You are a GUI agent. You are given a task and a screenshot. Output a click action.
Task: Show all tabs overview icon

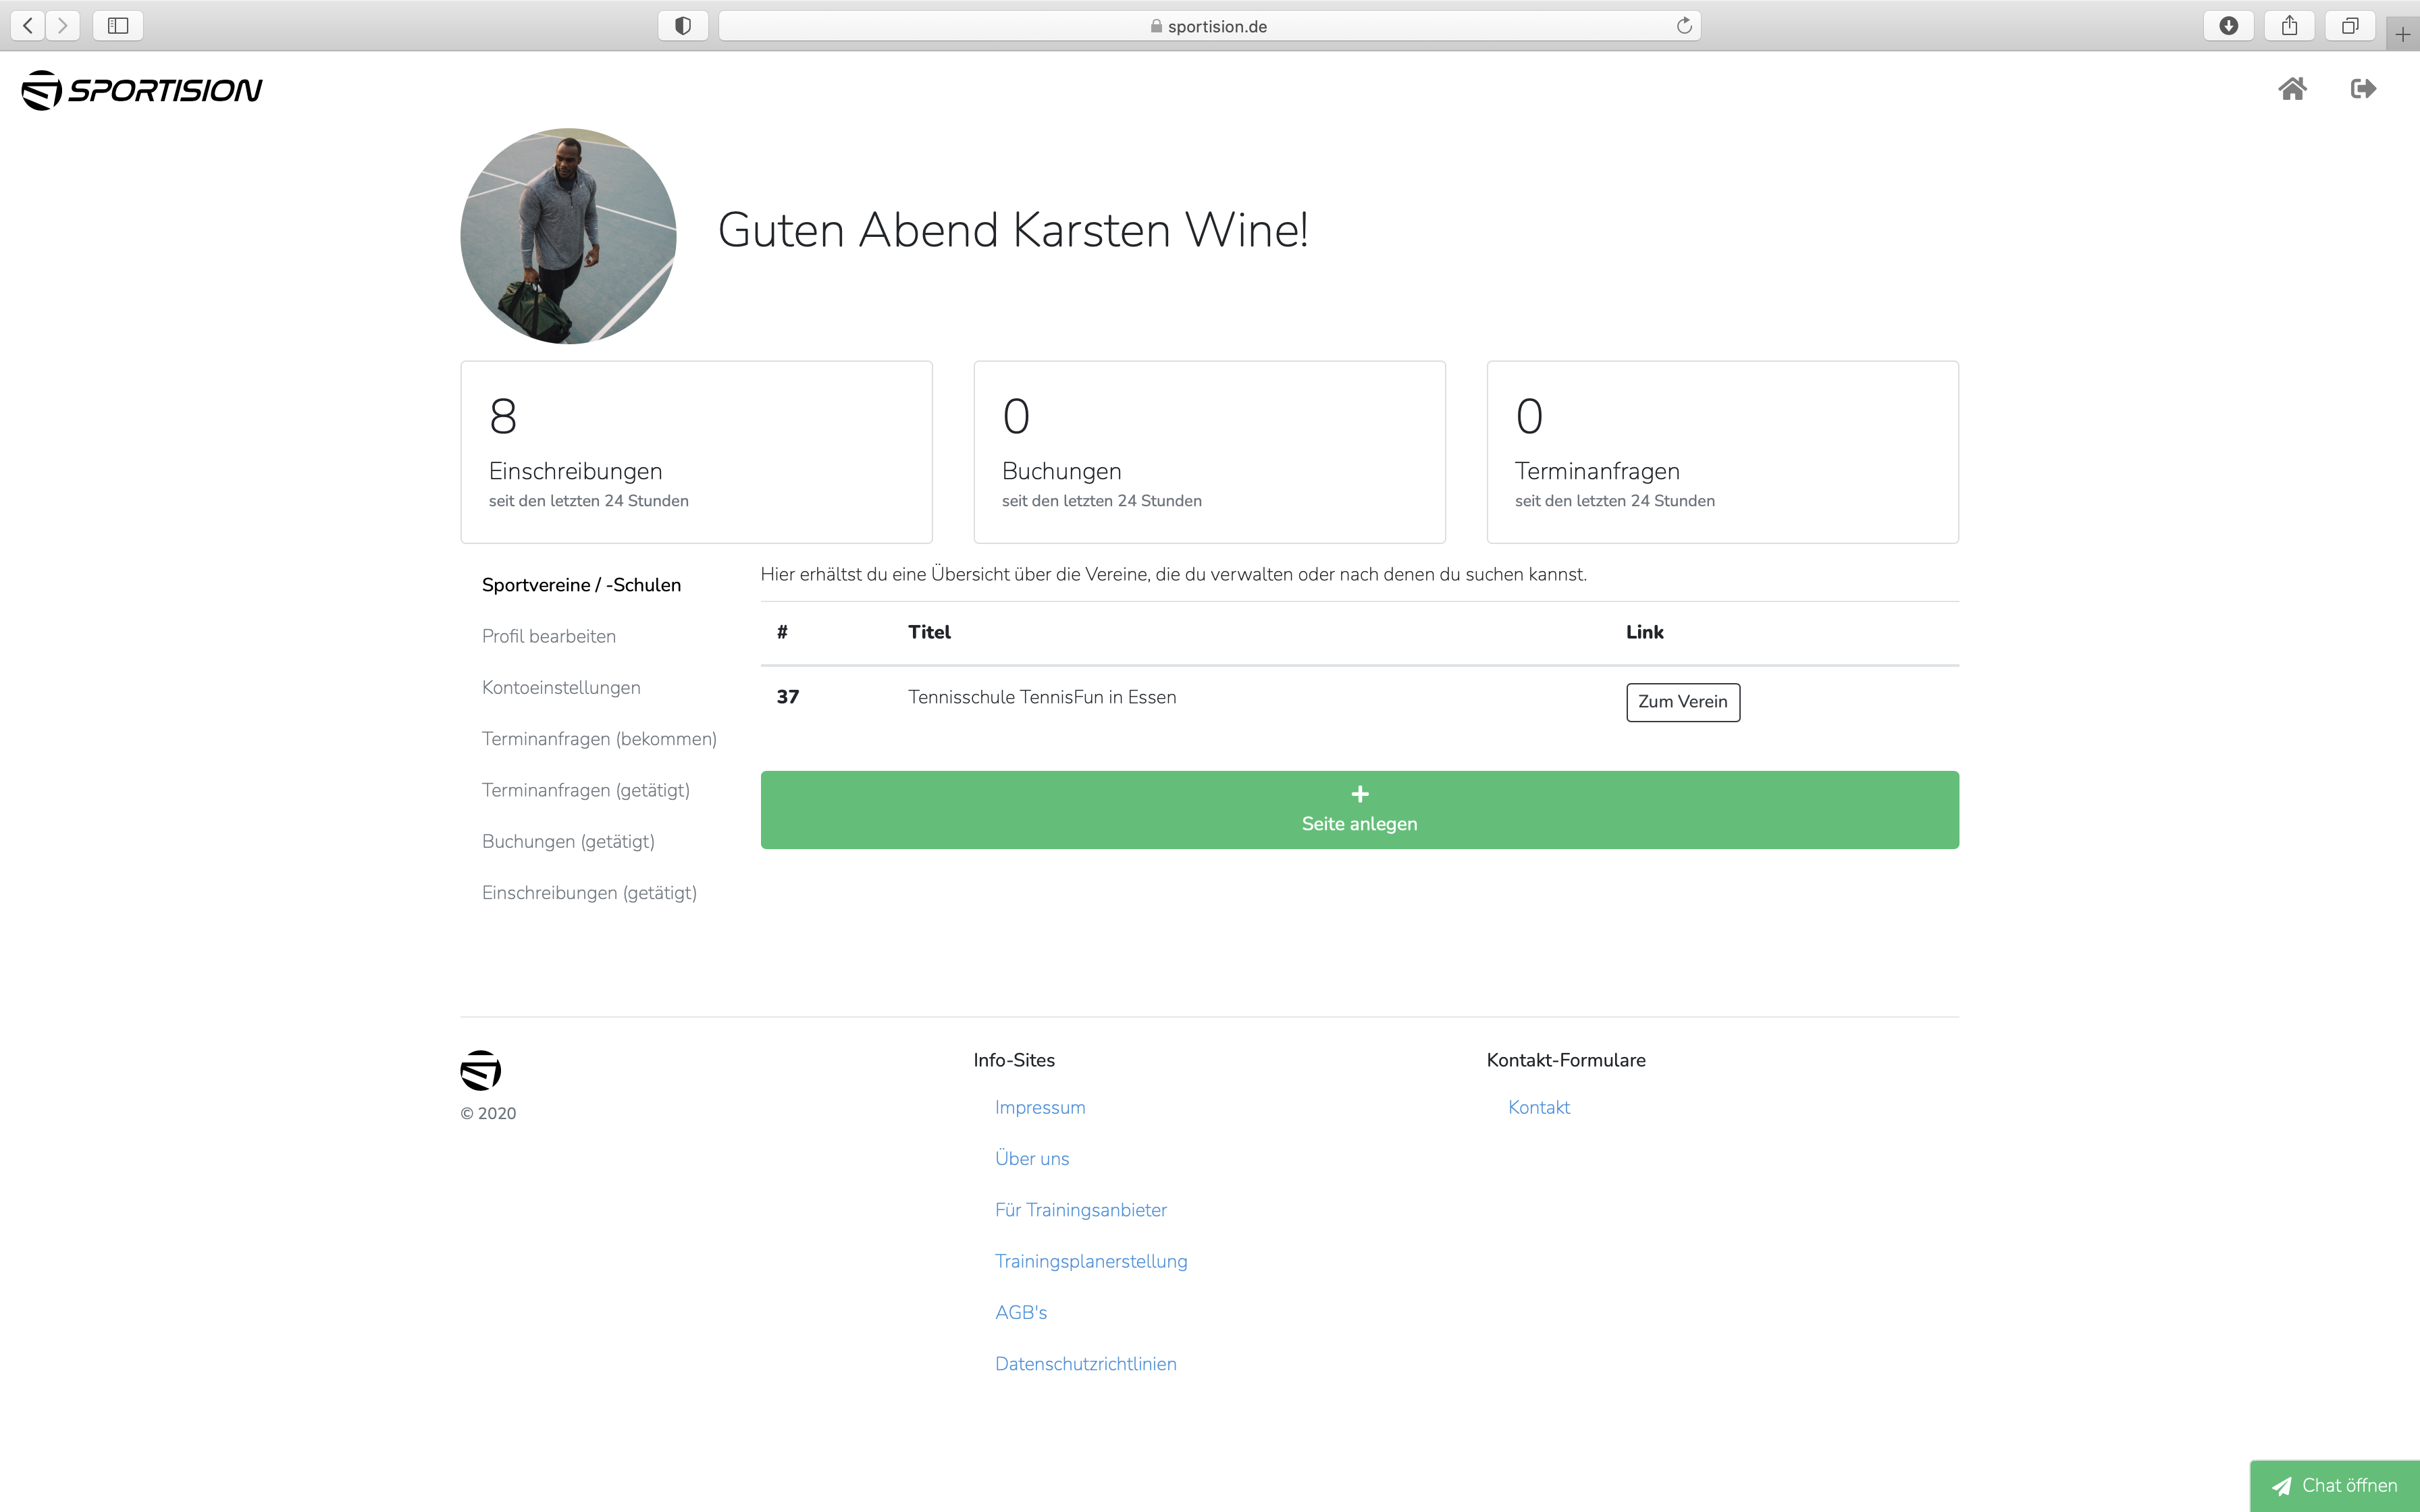pos(2350,26)
